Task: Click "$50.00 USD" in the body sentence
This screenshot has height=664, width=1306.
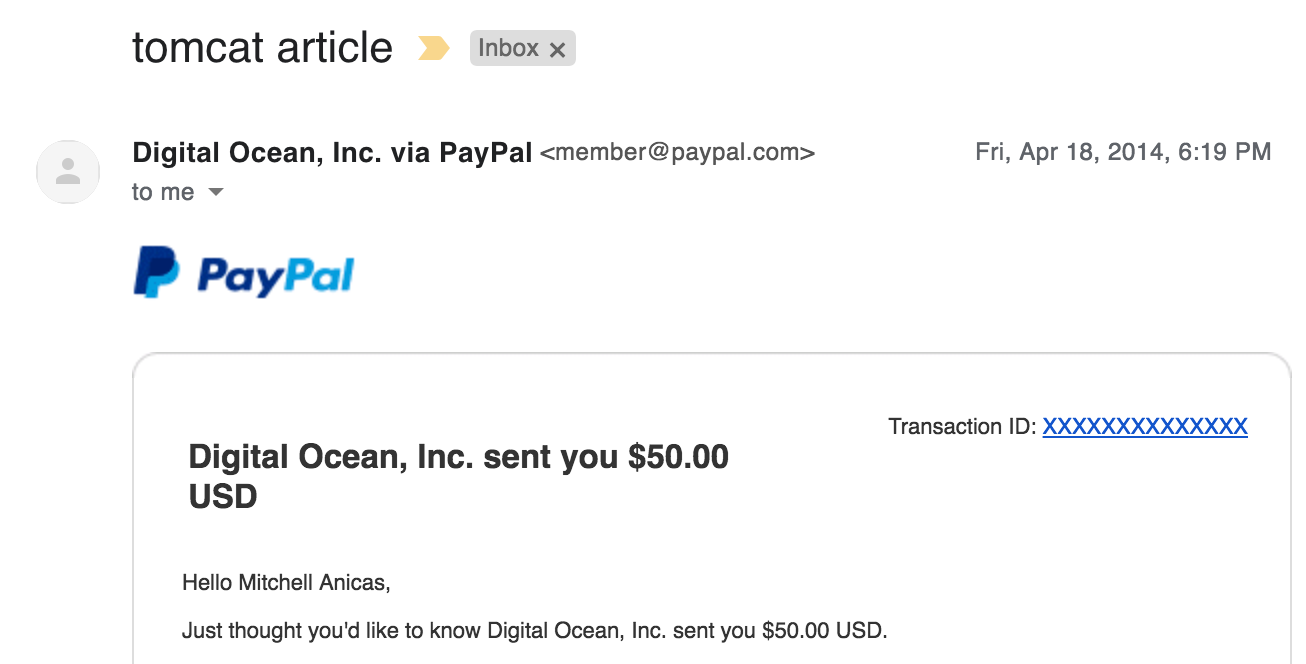Action: coord(823,631)
